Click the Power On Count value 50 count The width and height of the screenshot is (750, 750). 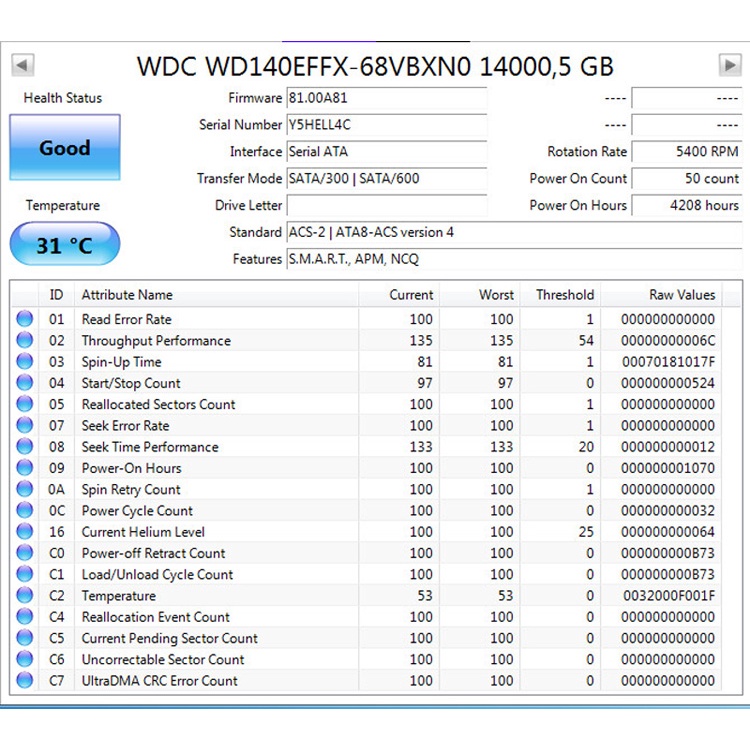687,178
